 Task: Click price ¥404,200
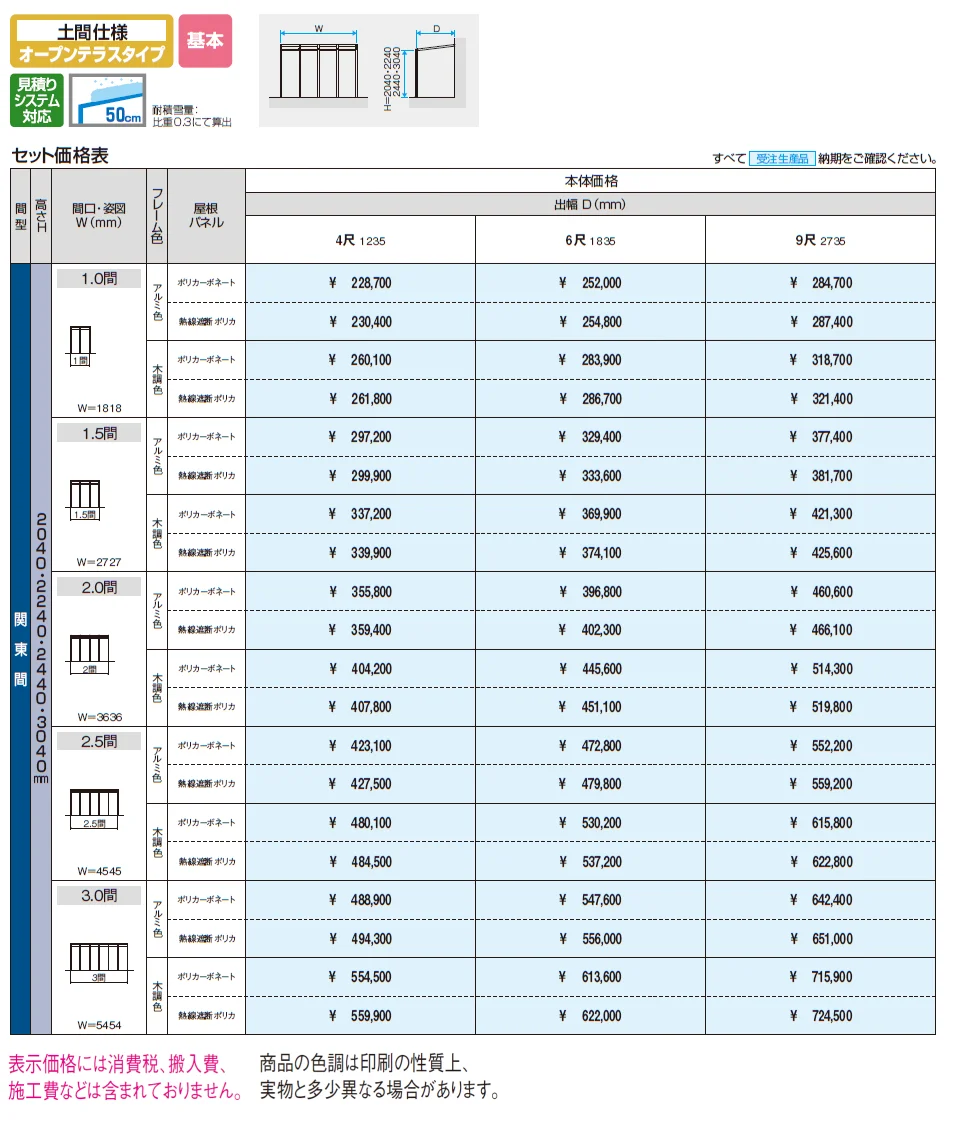tap(360, 669)
